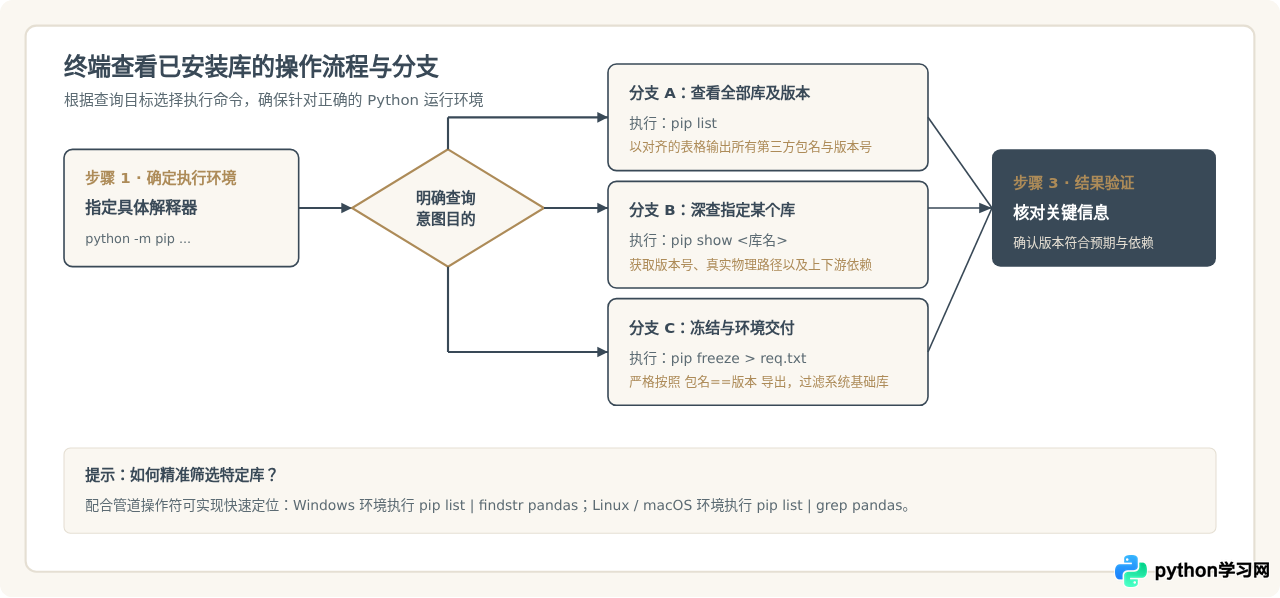1280x598 pixels.
Task: Select the heading 步骤 1 · 确定执行环境
Action: [x=161, y=178]
